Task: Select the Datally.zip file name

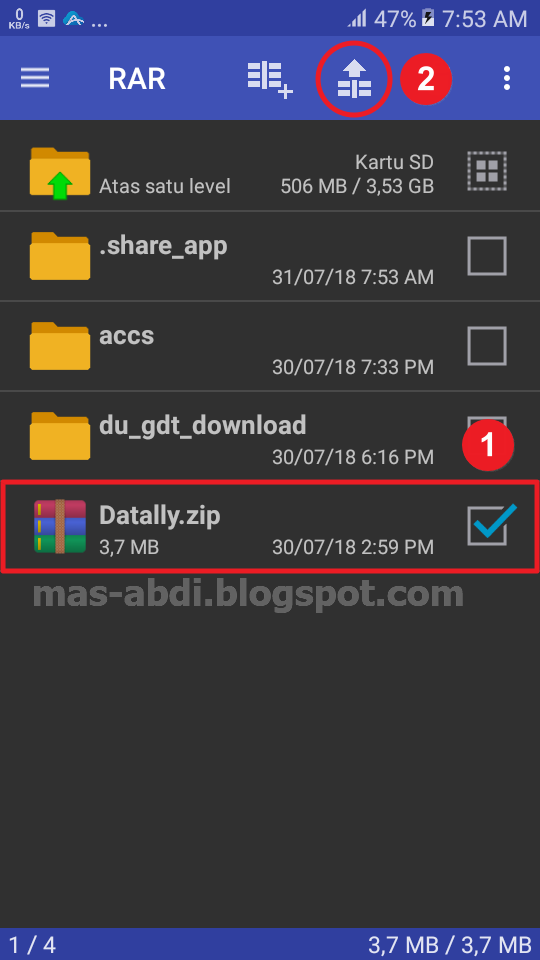Action: 160,516
